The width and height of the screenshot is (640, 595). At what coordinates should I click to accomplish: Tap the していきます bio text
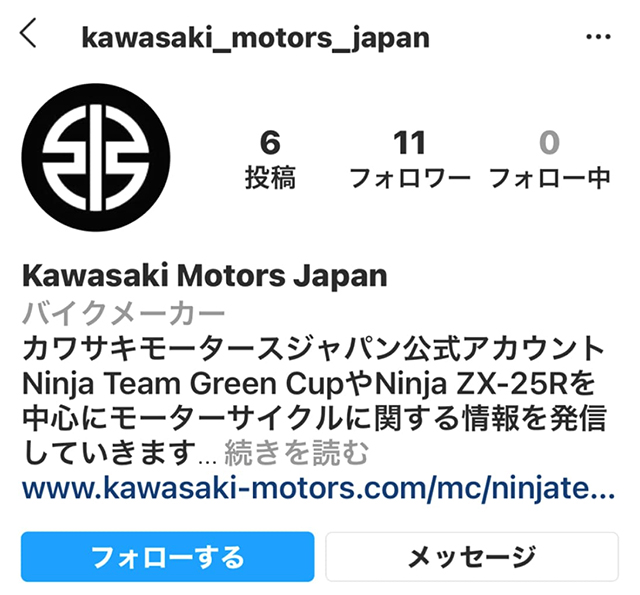[x=109, y=453]
